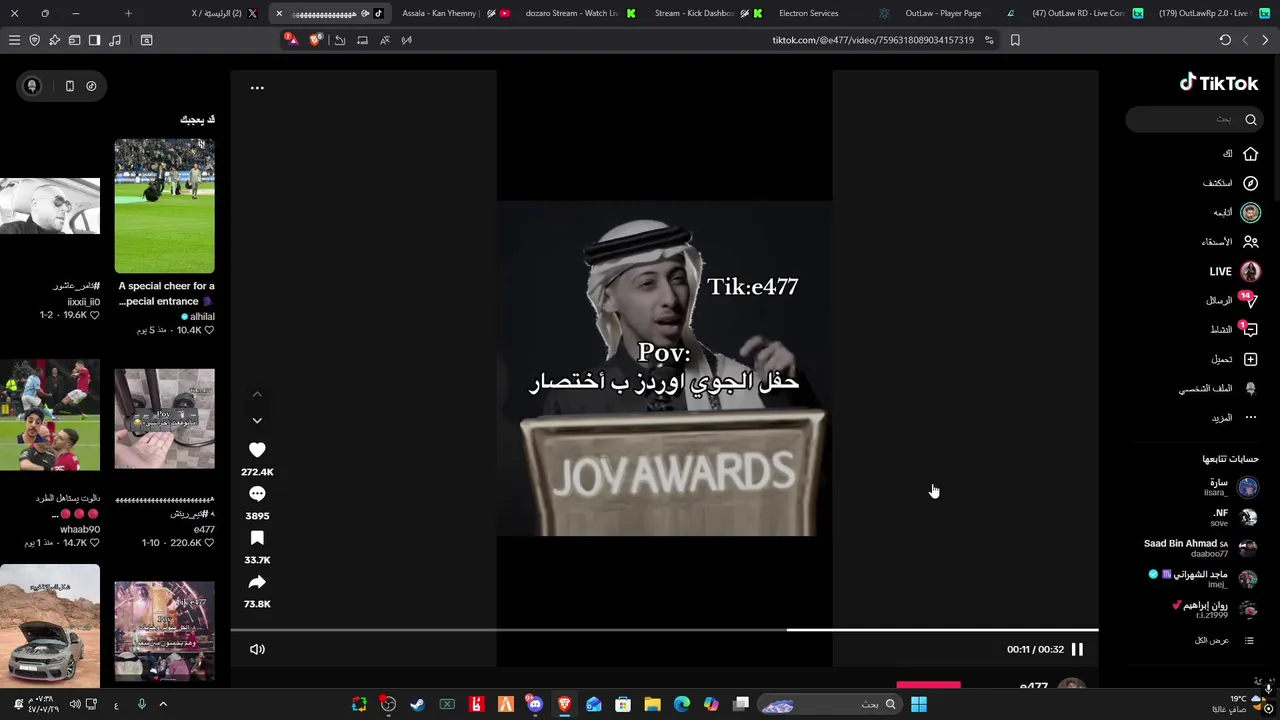The image size is (1280, 720).
Task: Open the Brave Shields lion icon
Action: 315,40
